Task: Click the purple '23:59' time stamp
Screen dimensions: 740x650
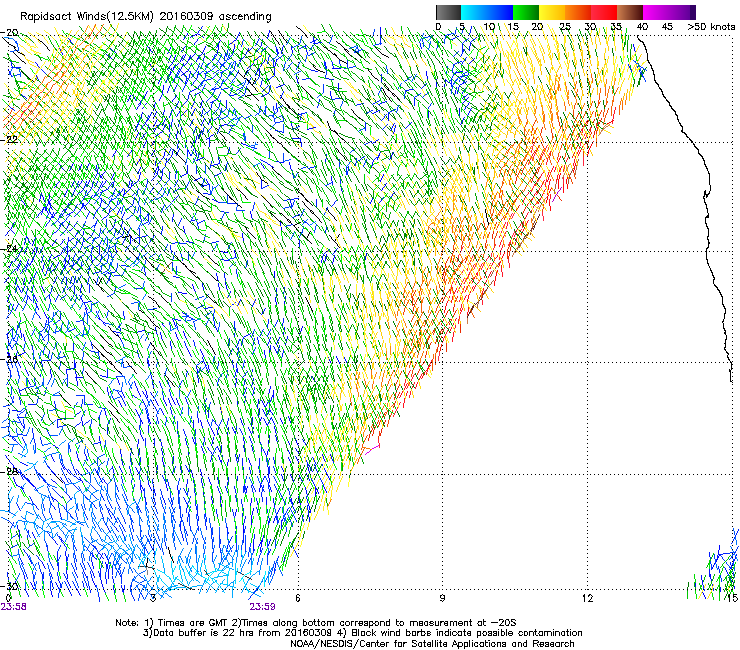Action: tap(262, 607)
